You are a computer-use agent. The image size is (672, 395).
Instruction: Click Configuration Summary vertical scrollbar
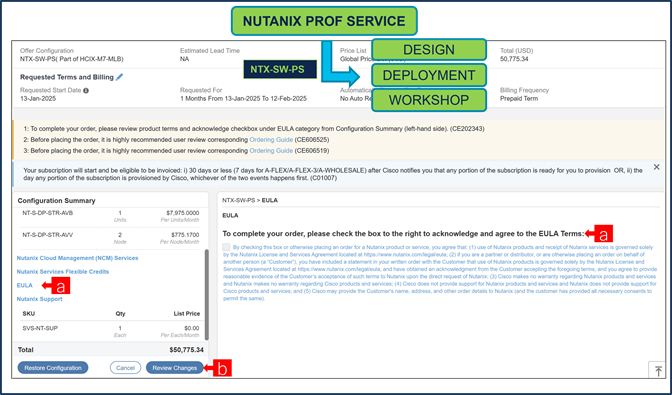click(x=207, y=295)
